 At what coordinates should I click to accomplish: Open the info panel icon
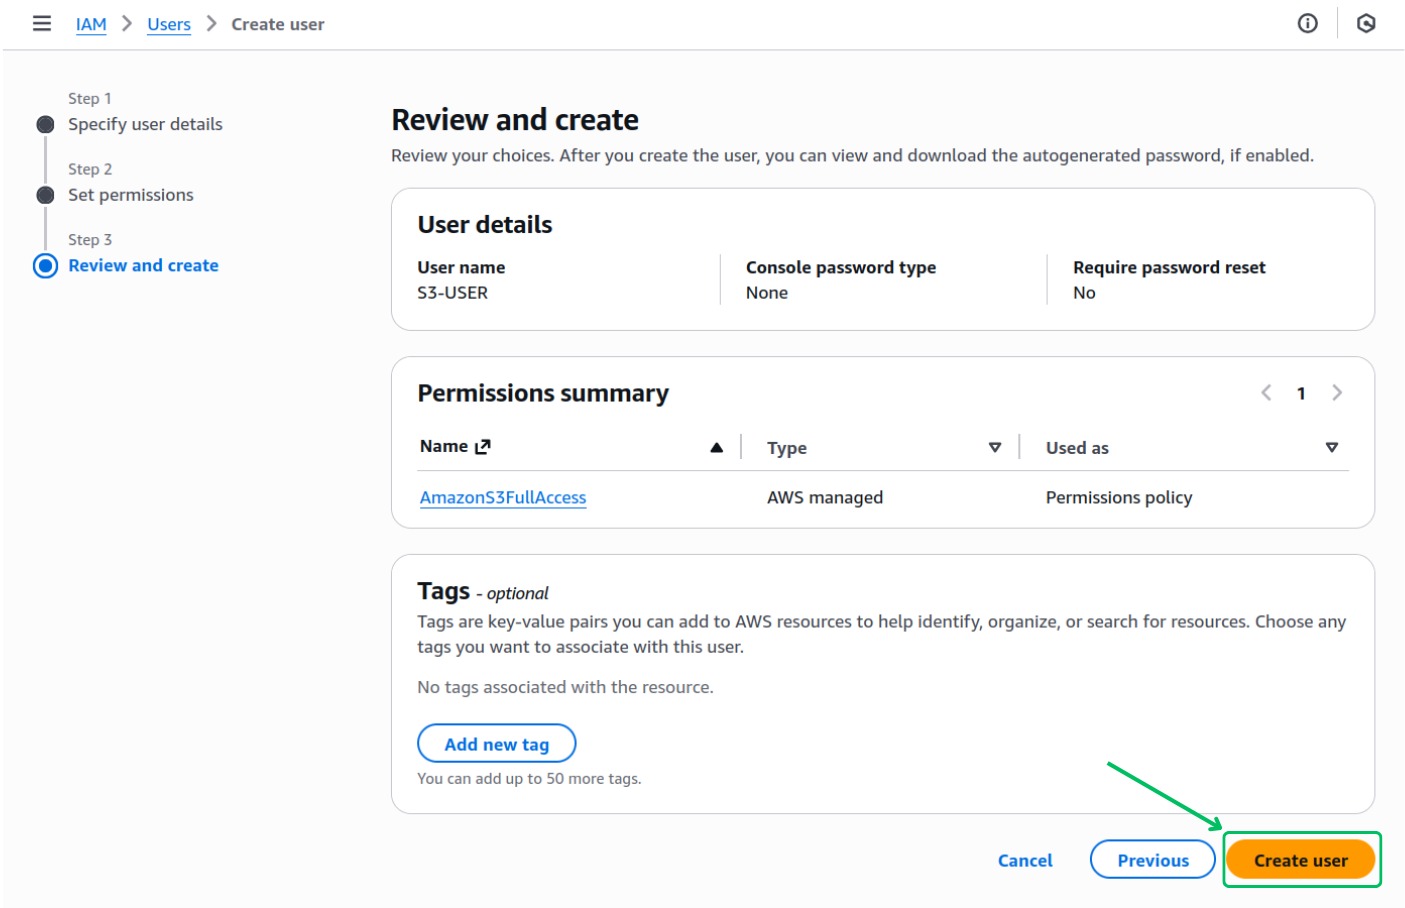click(x=1307, y=23)
